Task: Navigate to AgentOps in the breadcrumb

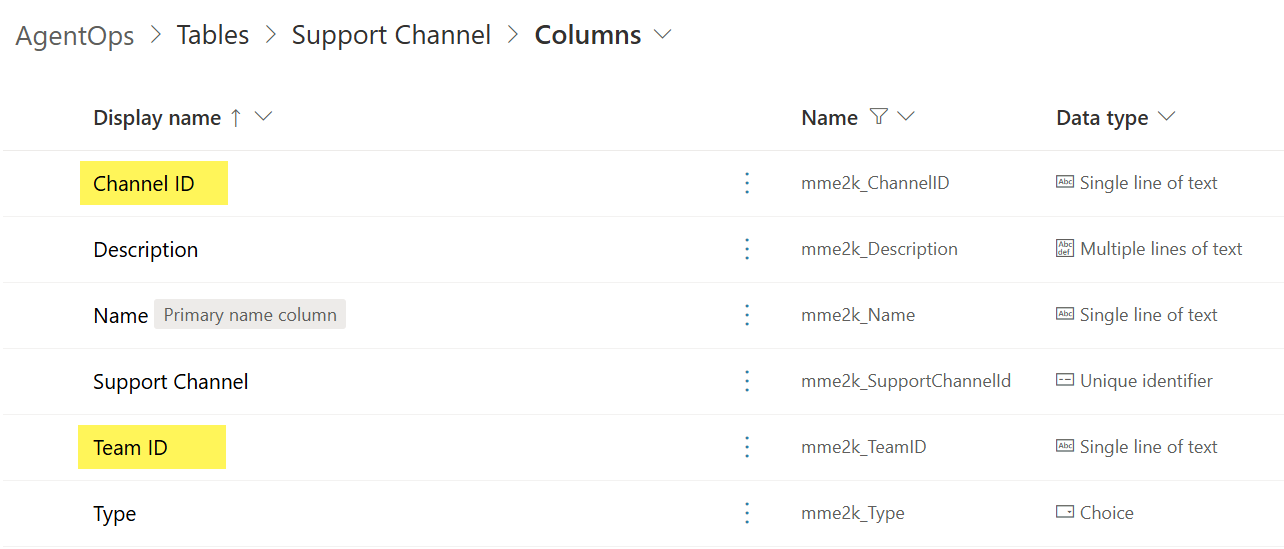Action: (x=75, y=36)
